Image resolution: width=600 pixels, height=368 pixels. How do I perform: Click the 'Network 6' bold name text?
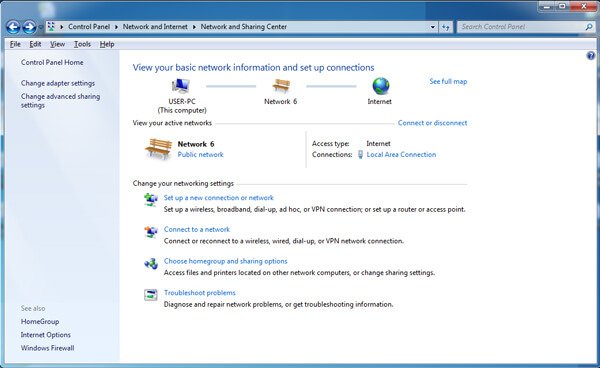[196, 144]
